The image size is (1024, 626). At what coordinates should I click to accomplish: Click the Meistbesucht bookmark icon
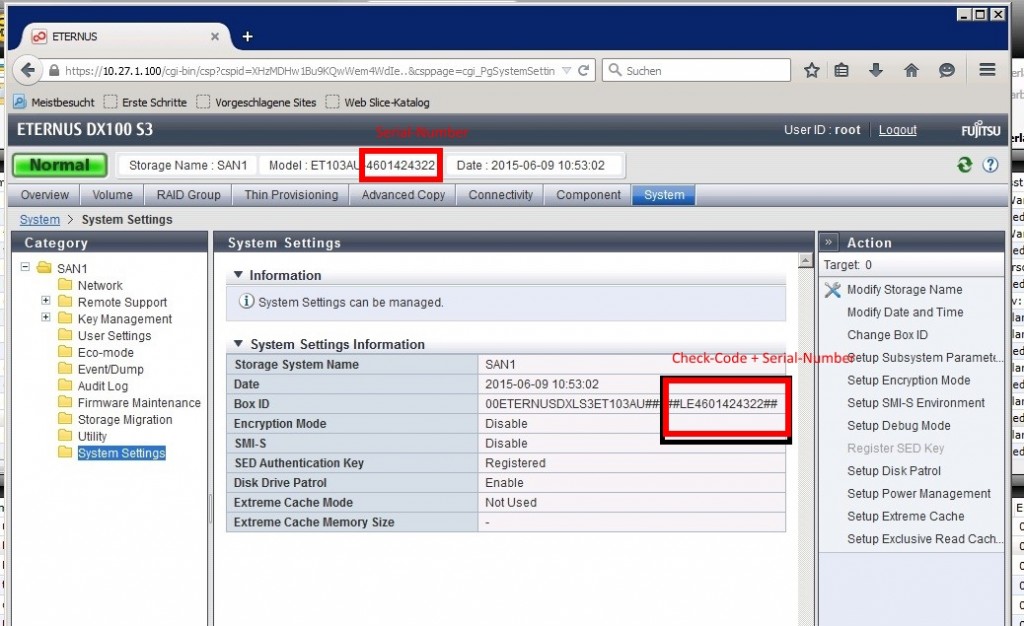pyautogui.click(x=20, y=102)
